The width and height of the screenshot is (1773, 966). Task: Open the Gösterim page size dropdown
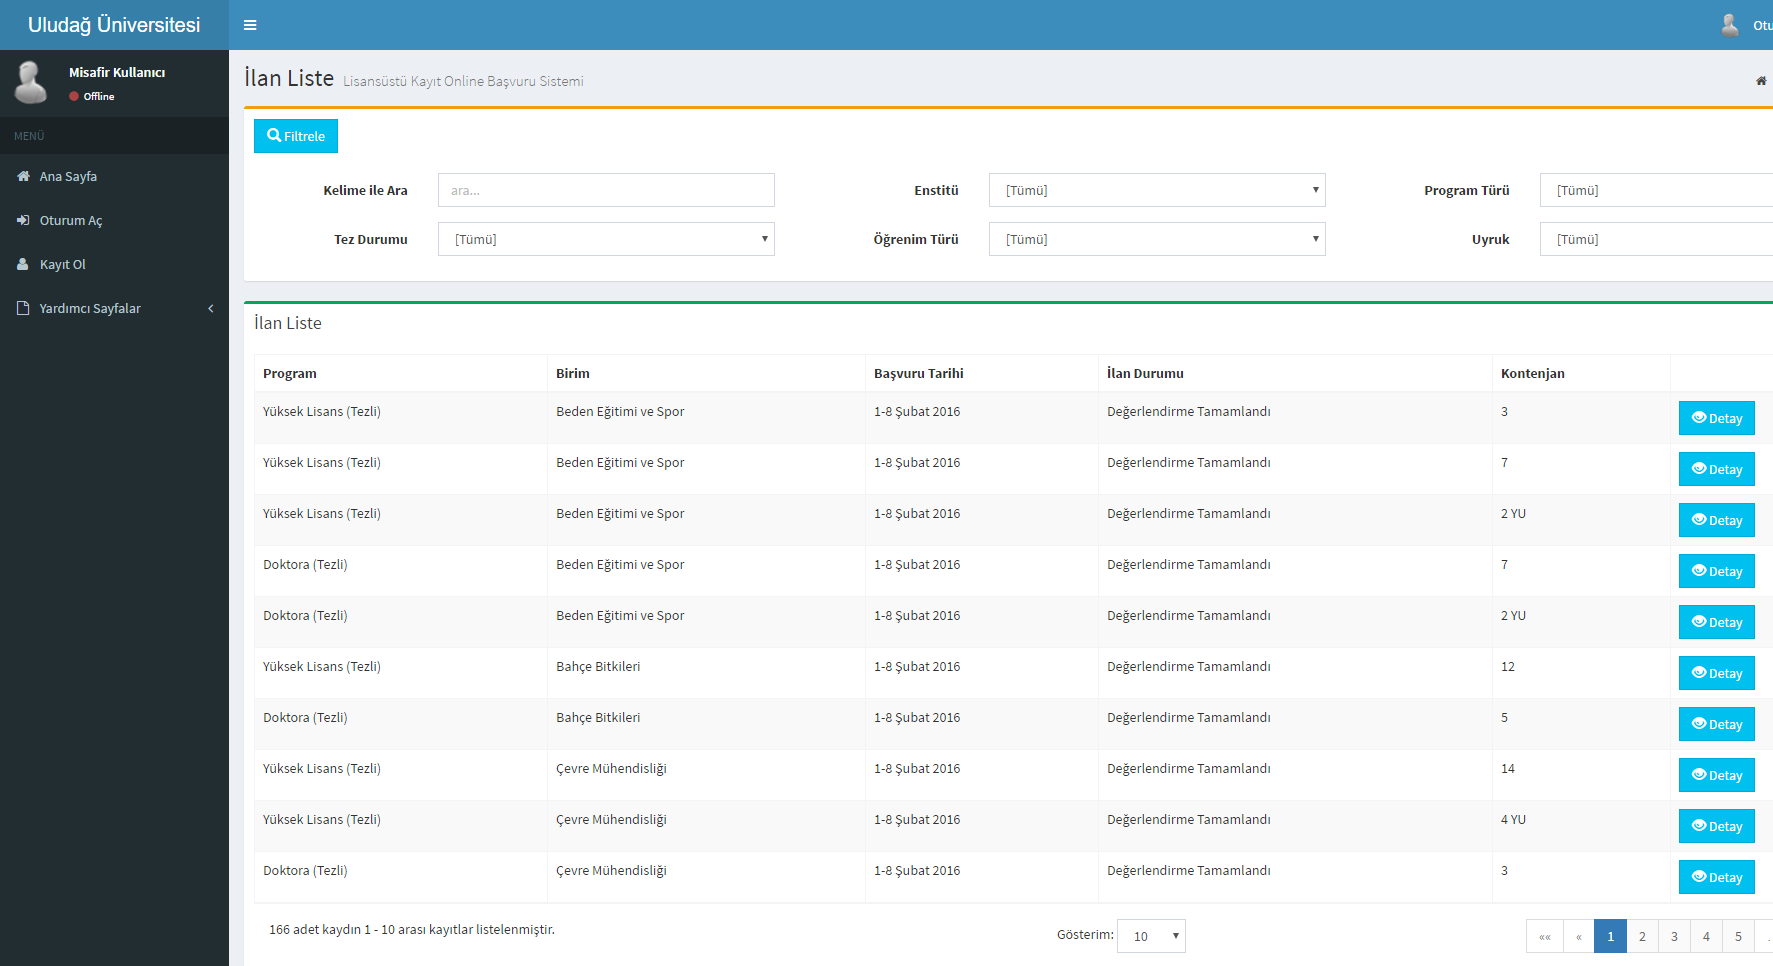click(x=1151, y=936)
